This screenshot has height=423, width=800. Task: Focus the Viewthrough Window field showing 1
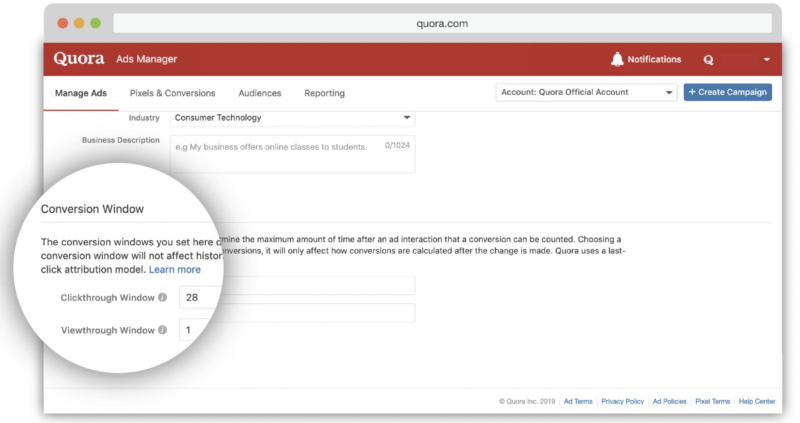300,314
